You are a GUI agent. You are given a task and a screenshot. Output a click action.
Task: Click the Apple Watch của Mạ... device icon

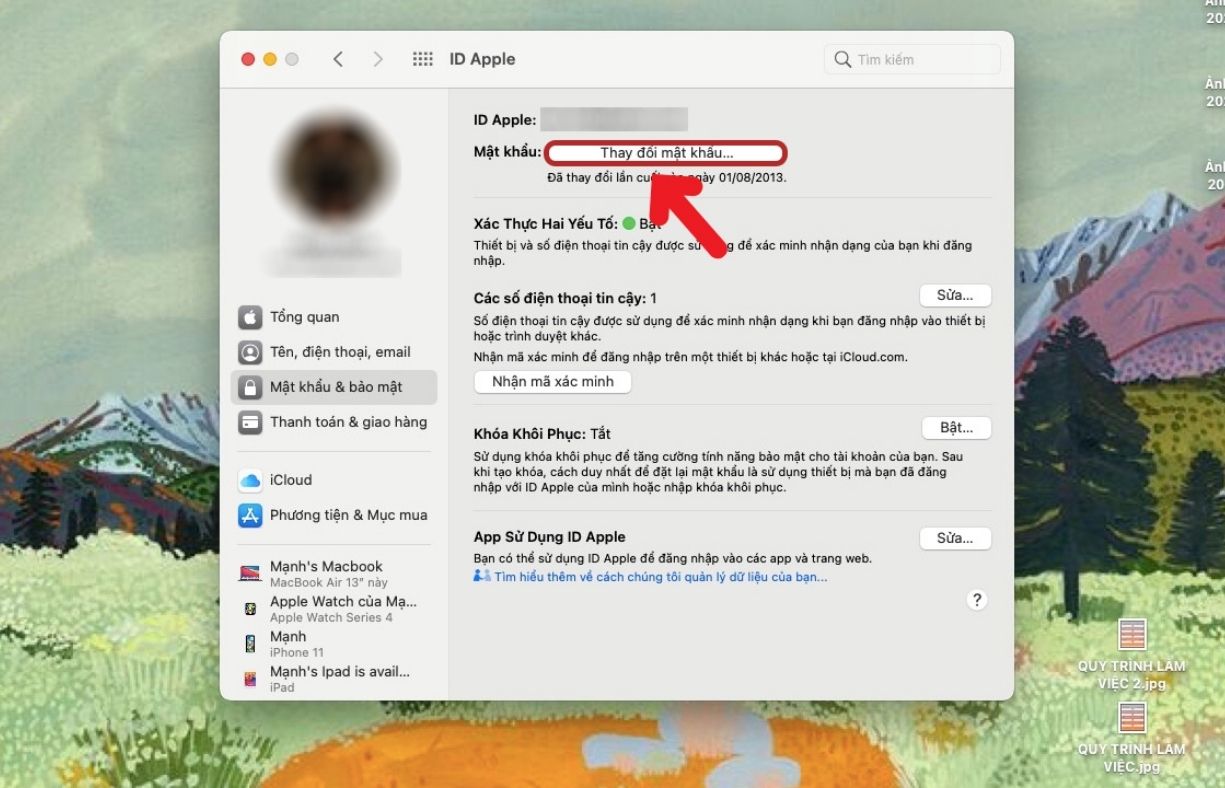click(250, 608)
